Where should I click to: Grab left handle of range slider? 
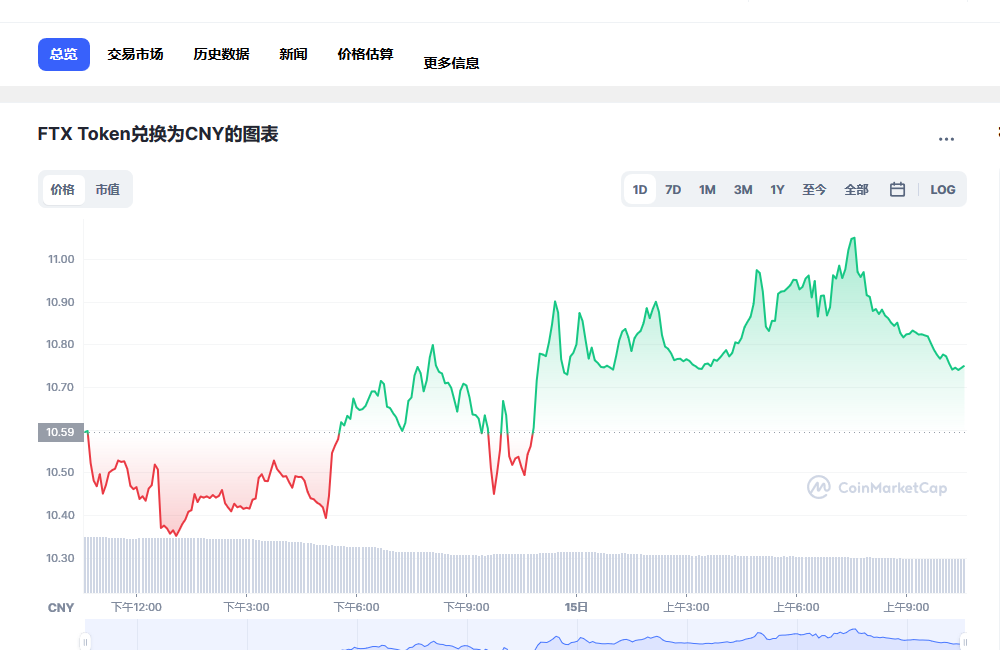(85, 641)
